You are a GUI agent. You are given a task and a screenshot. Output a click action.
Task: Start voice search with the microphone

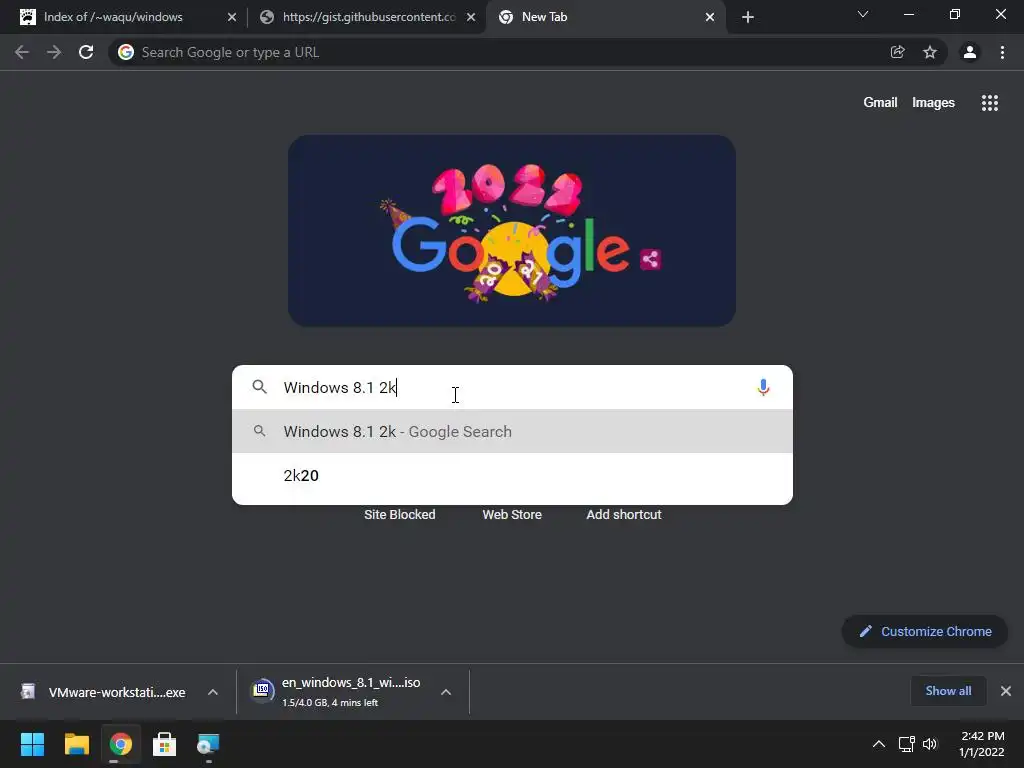click(763, 387)
